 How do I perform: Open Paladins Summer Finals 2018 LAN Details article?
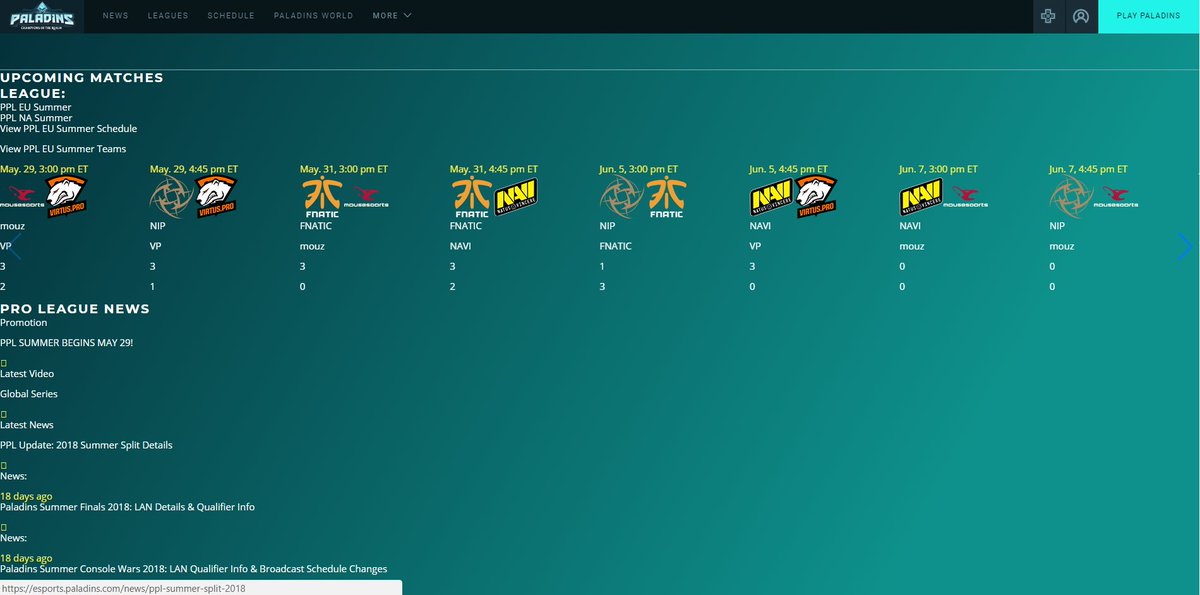[127, 507]
